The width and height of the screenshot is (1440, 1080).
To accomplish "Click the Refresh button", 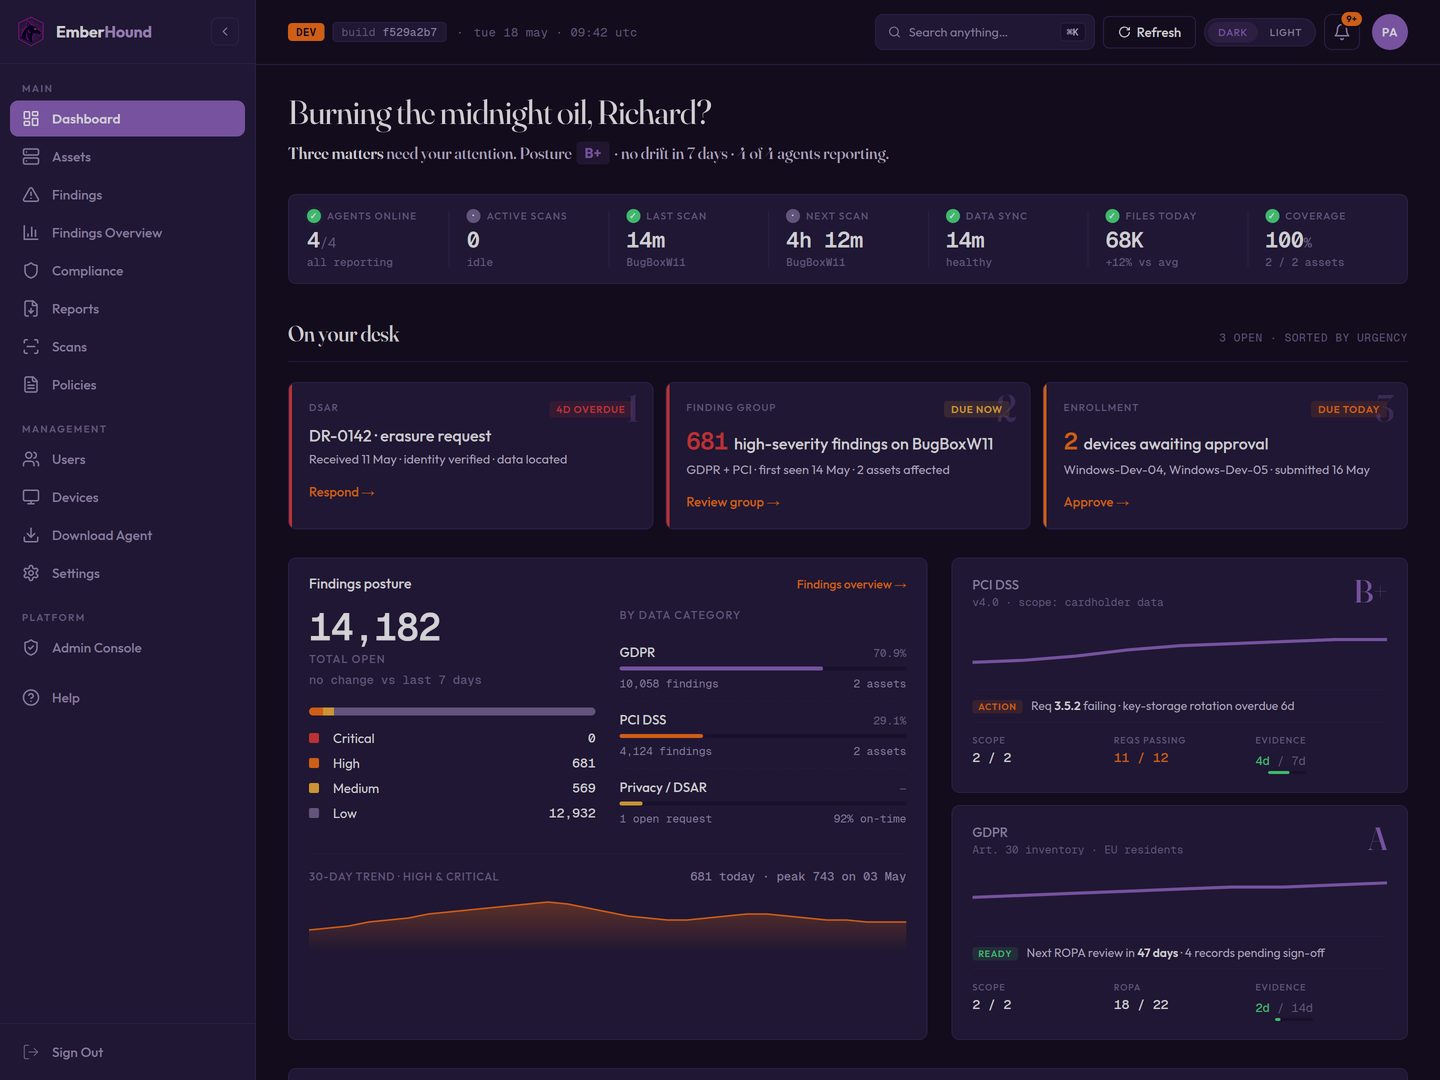I will [x=1149, y=32].
